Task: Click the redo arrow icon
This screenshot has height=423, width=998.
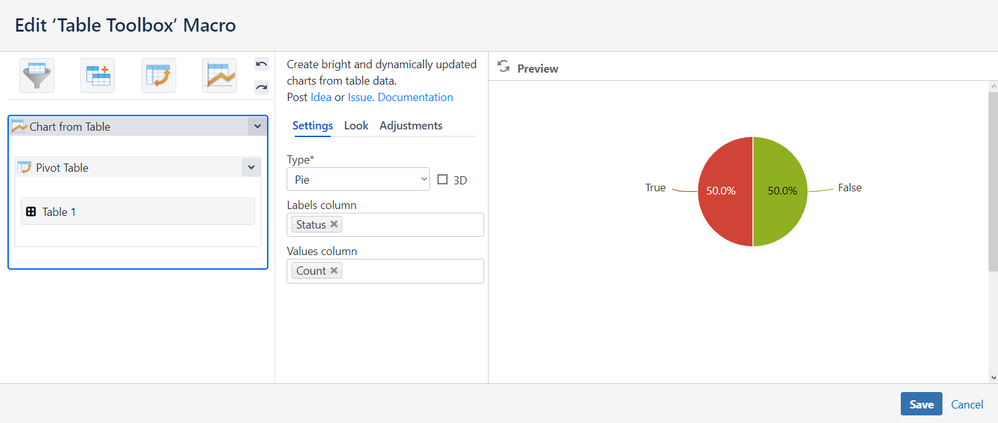Action: pos(262,87)
